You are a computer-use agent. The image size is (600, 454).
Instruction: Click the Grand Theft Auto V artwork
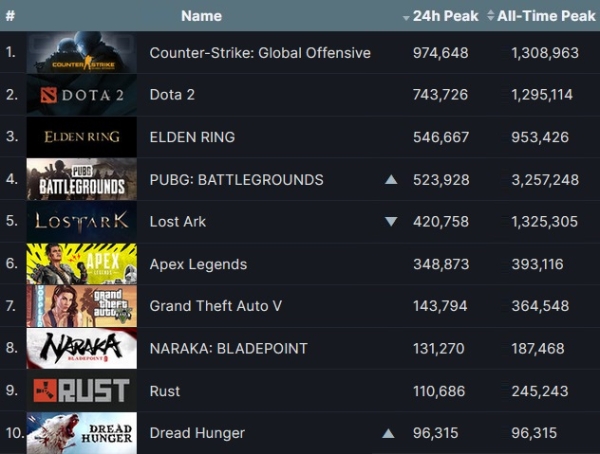[x=82, y=306]
